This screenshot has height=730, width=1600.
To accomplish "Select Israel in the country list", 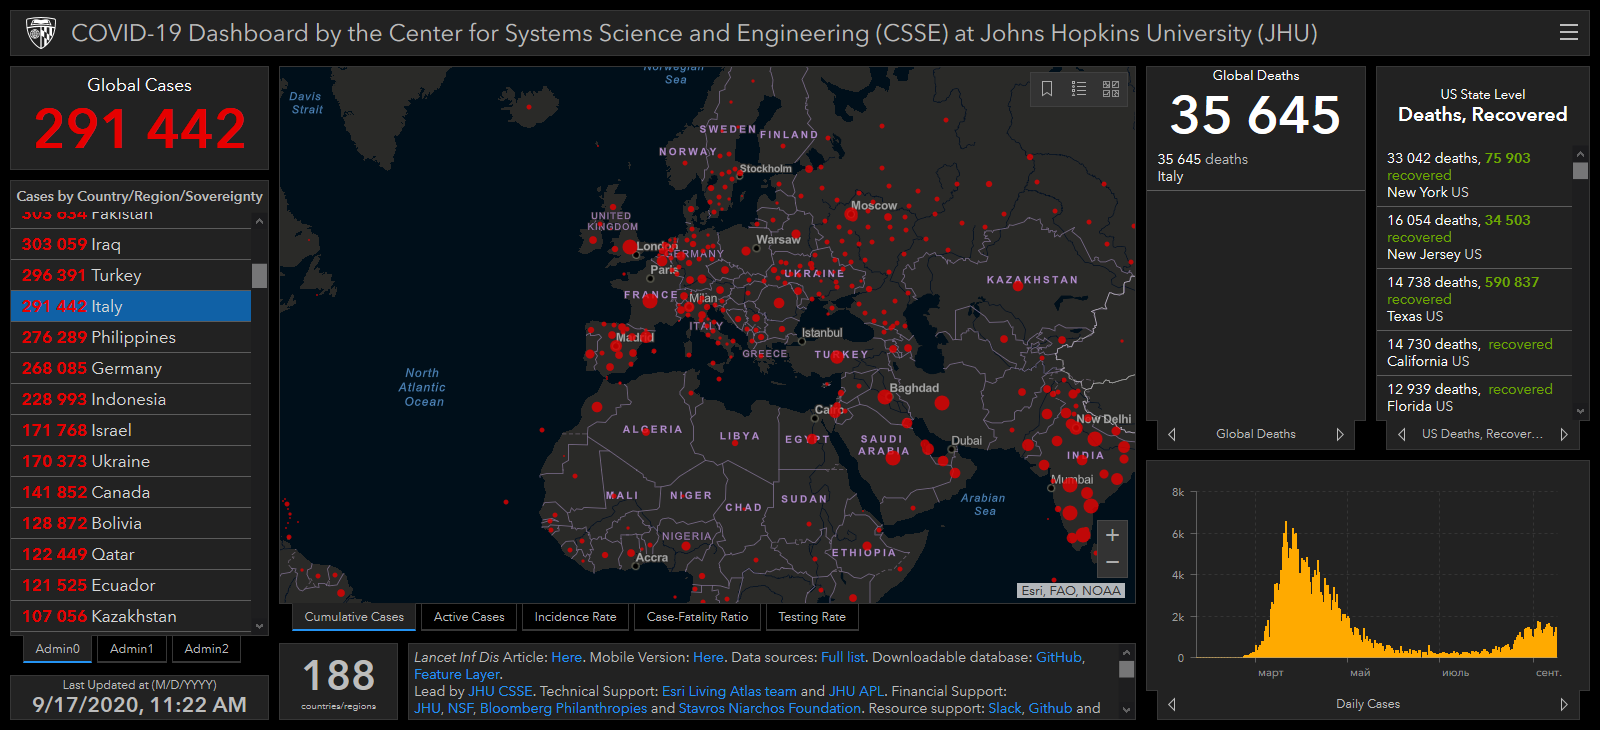I will click(x=131, y=430).
